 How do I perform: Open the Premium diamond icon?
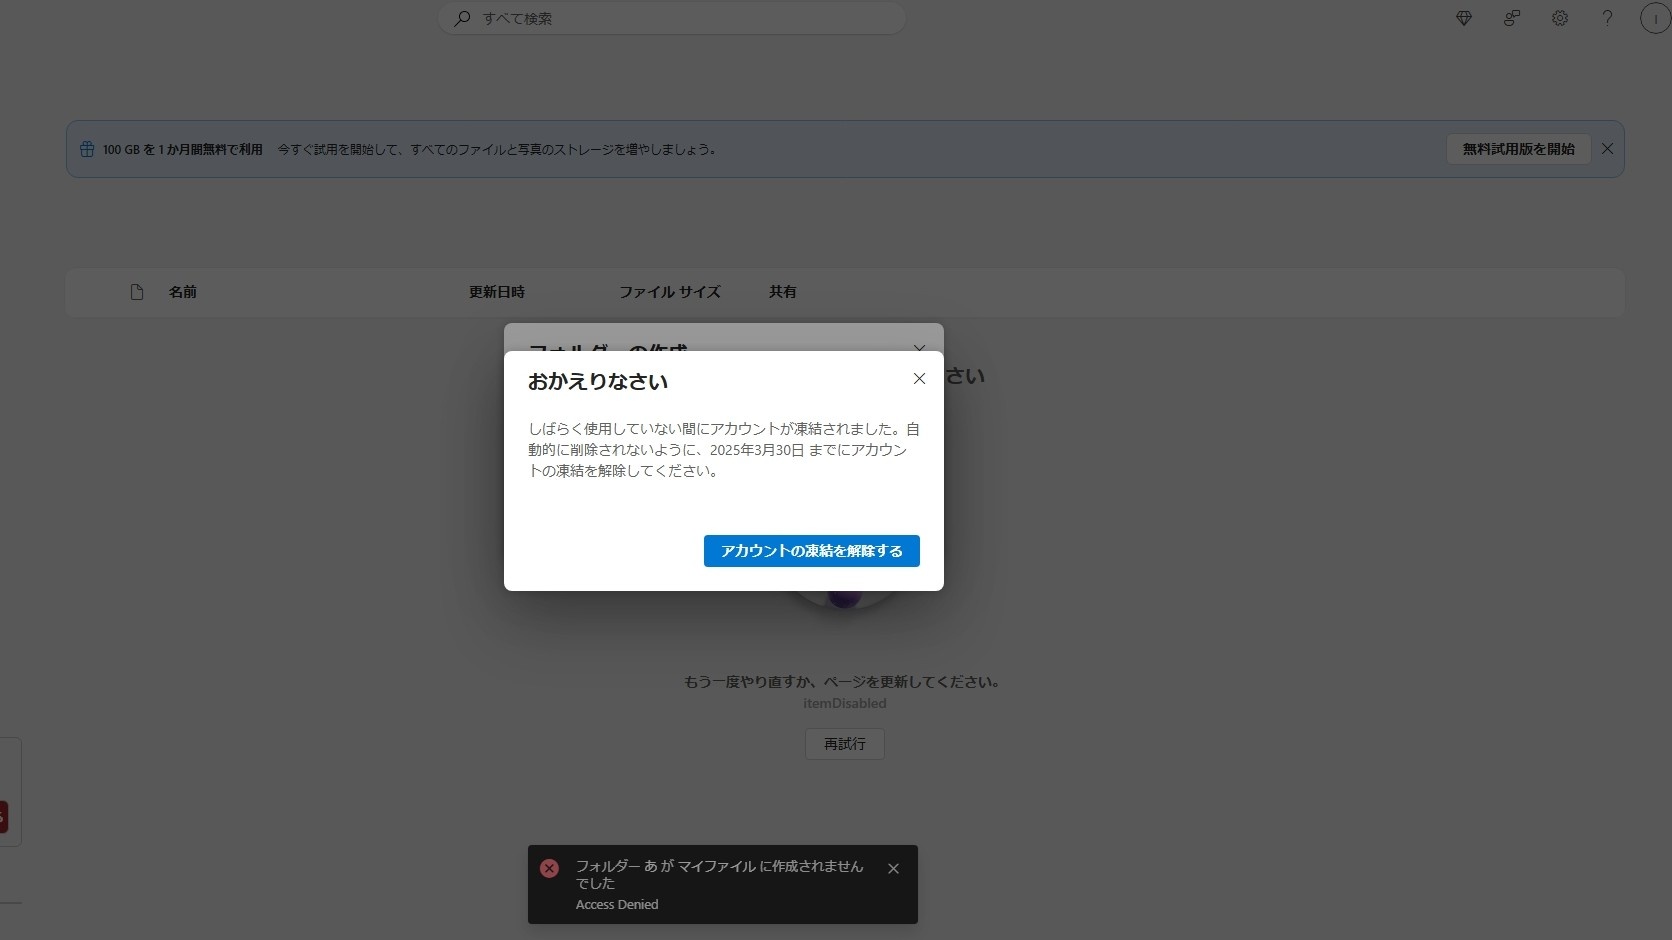coord(1463,18)
